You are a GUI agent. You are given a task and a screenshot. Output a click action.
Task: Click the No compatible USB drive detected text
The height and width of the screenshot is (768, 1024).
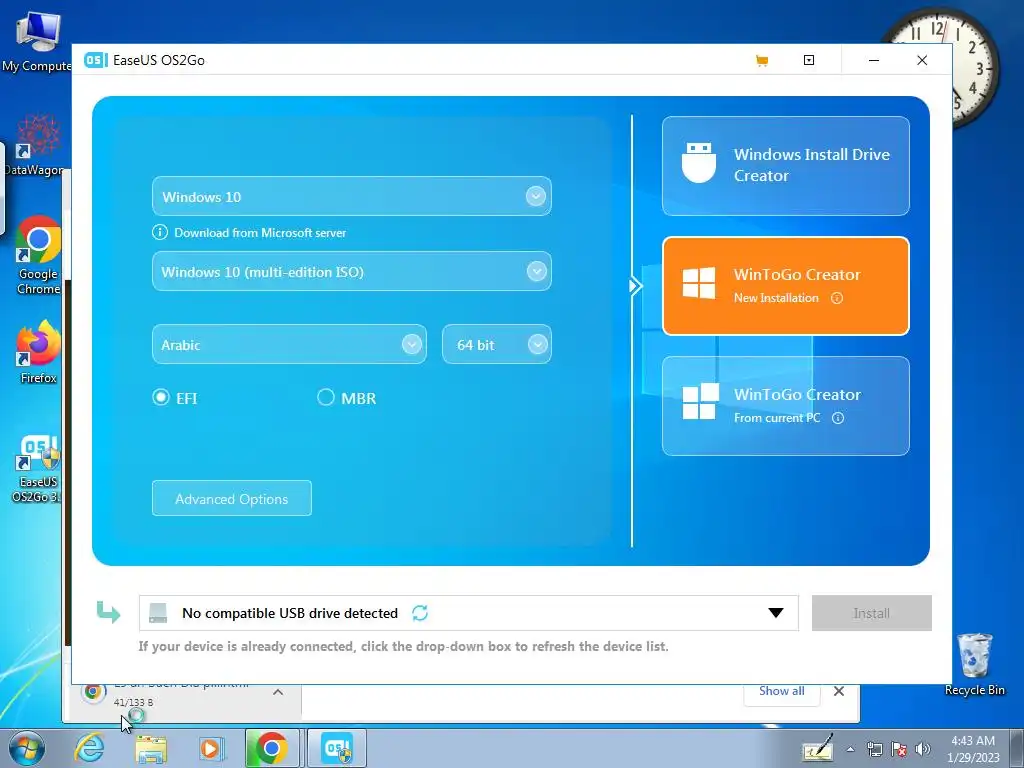click(x=290, y=613)
